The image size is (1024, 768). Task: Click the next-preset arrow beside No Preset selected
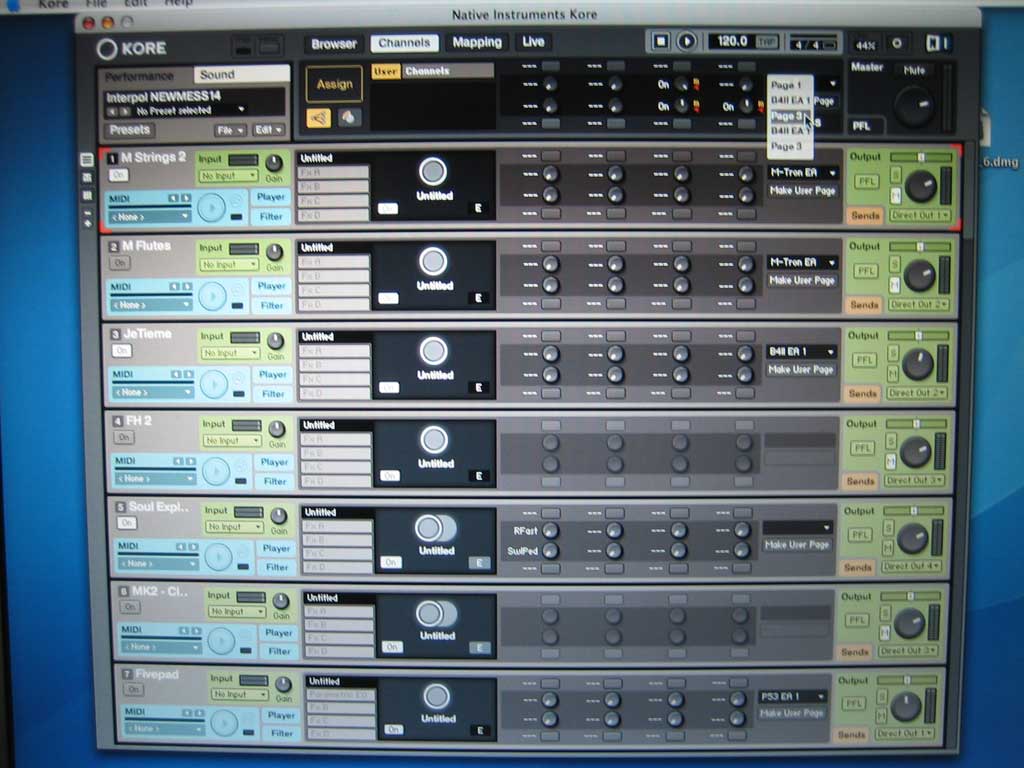click(x=125, y=112)
